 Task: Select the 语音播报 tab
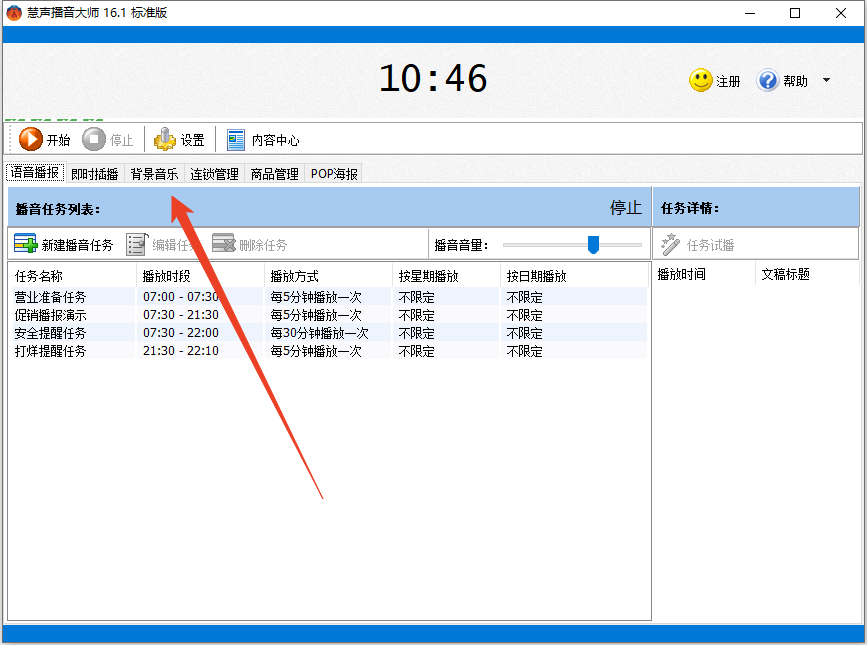point(34,172)
